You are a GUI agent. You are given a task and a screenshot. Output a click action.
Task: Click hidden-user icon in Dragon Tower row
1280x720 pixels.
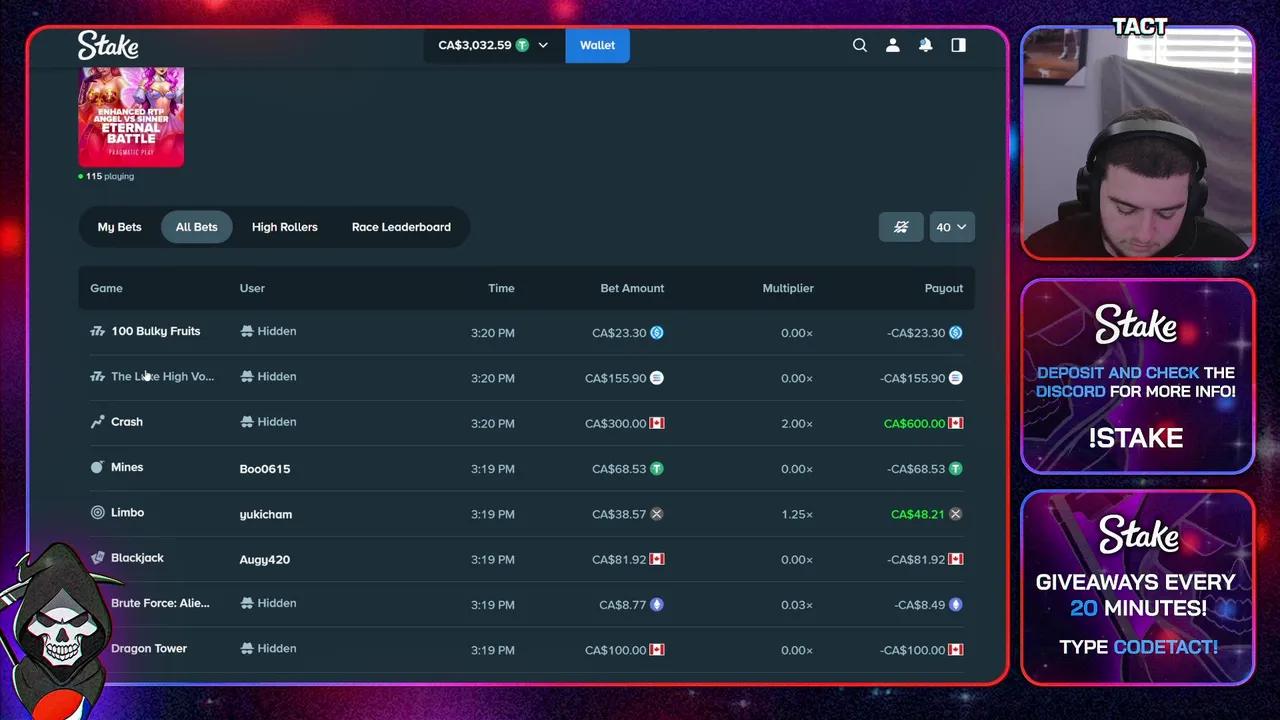point(247,648)
